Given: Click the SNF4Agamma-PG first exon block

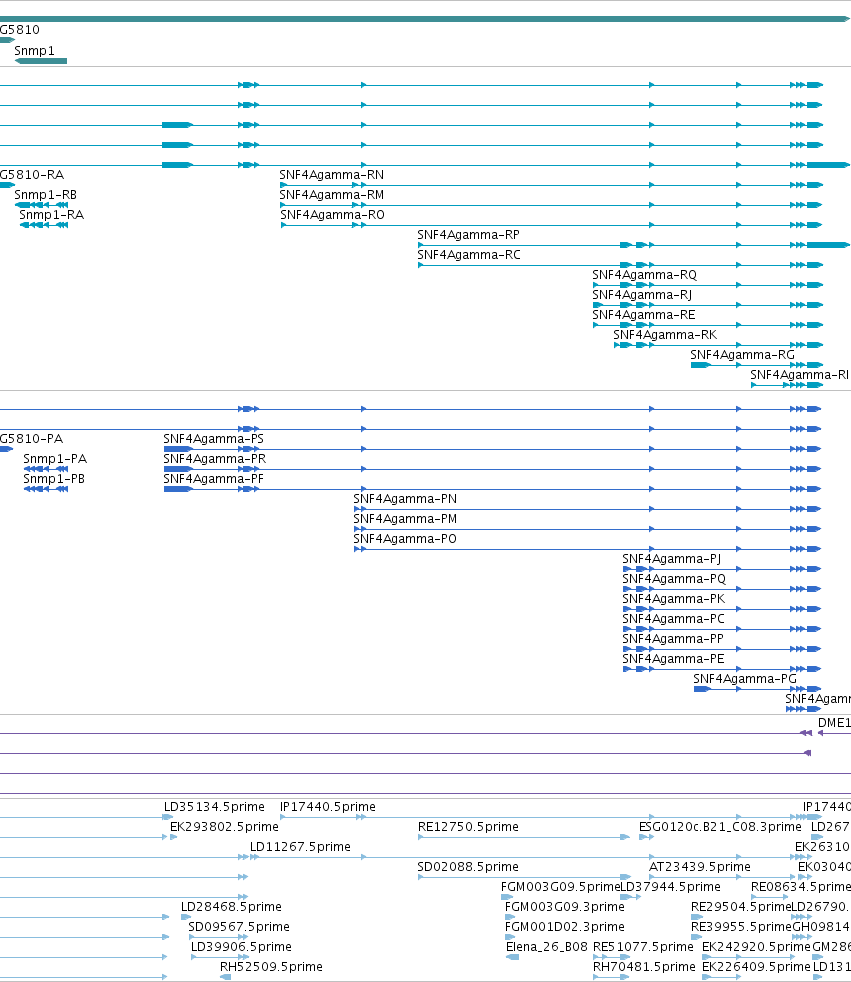Looking at the screenshot, I should click(x=702, y=690).
